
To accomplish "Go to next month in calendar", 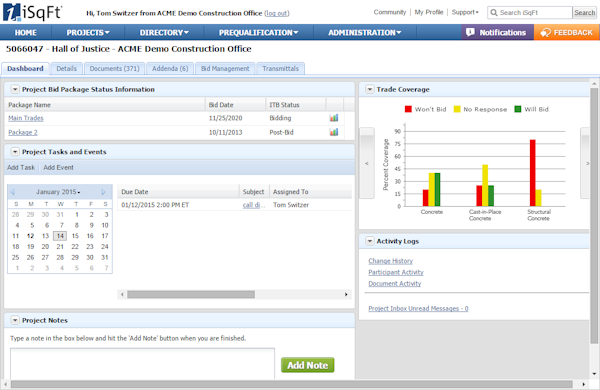I will [x=103, y=192].
